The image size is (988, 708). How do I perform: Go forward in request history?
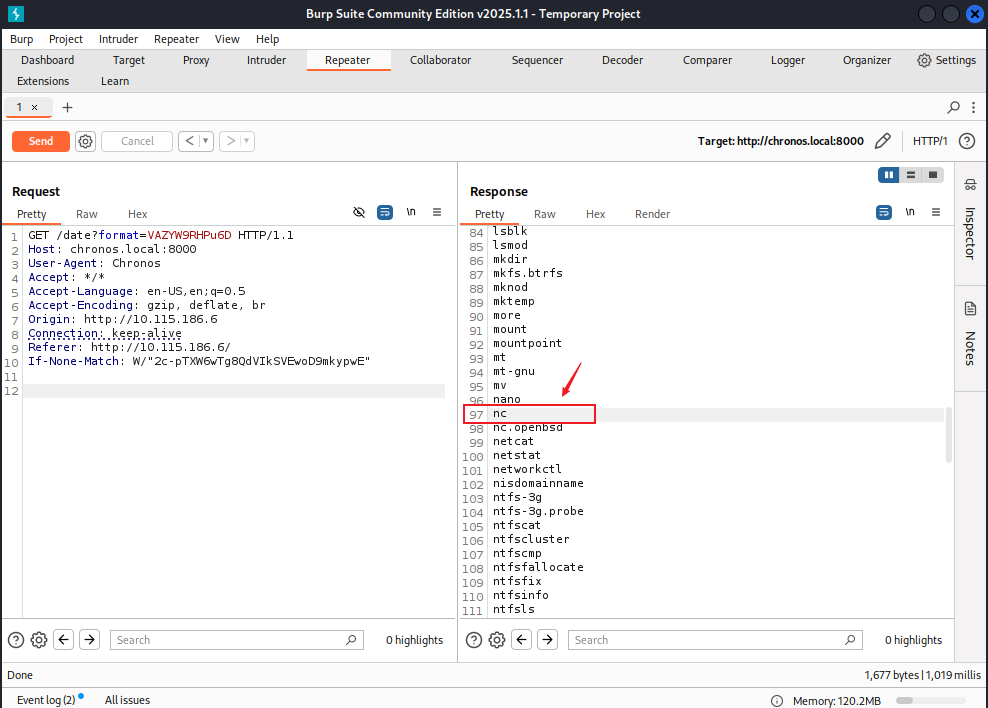231,141
